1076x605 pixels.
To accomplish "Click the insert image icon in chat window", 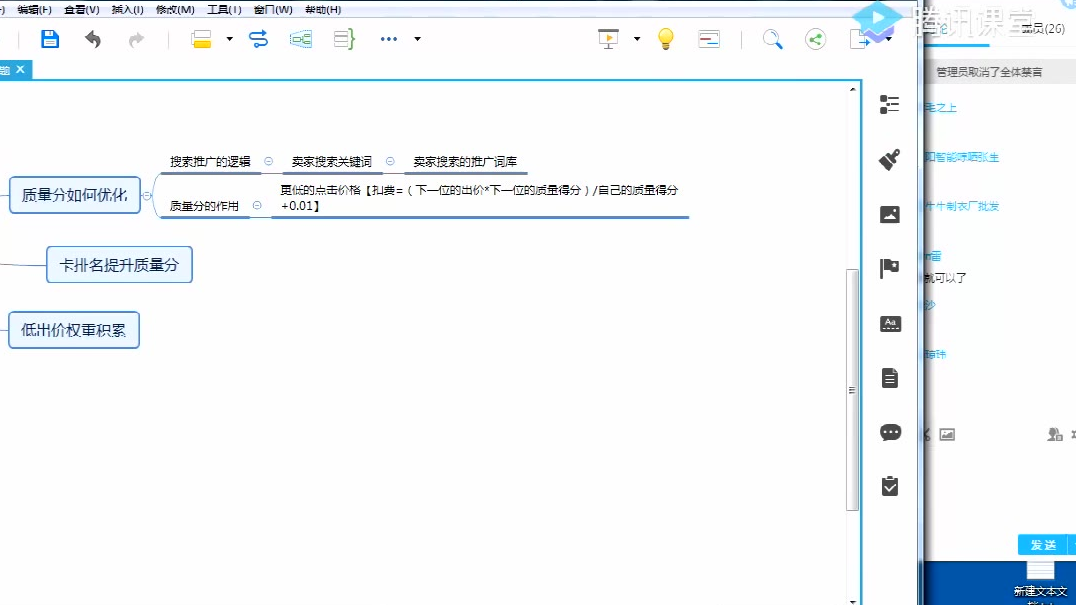I will click(x=947, y=434).
